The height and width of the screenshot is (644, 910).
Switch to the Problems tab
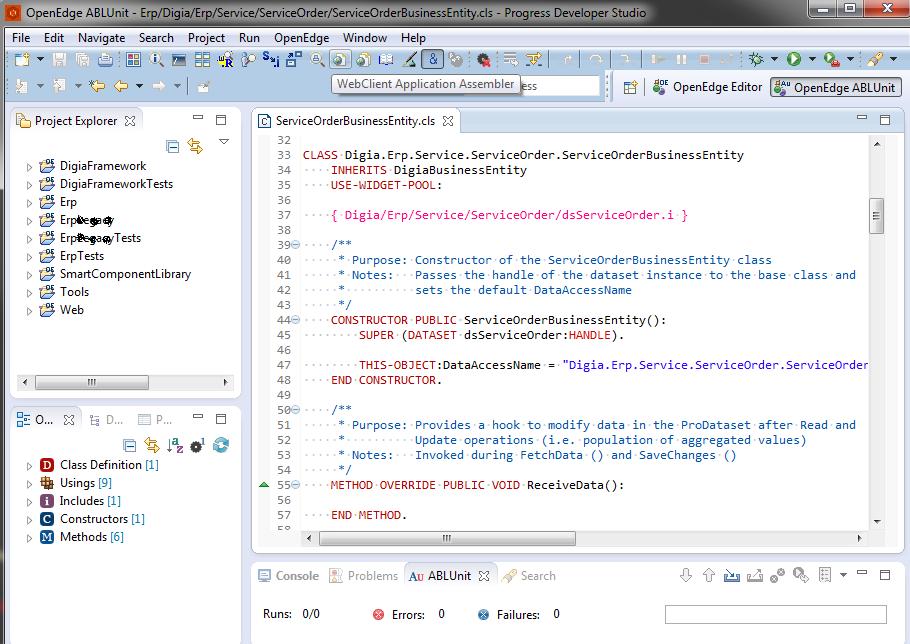[363, 576]
